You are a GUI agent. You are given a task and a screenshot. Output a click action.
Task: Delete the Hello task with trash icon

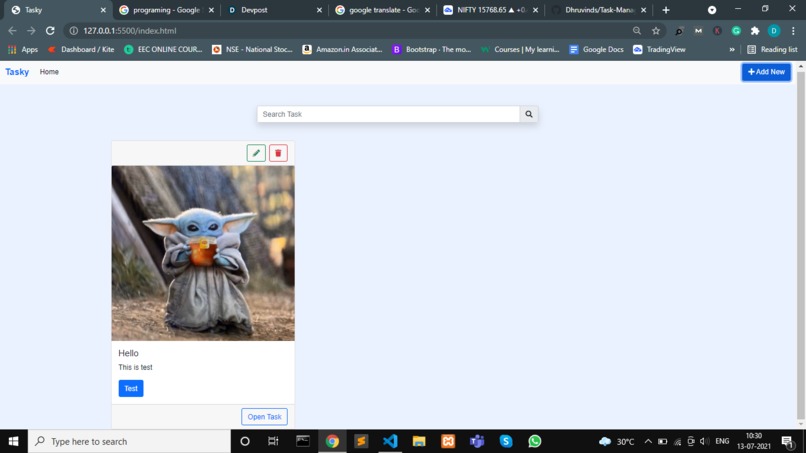tap(278, 153)
